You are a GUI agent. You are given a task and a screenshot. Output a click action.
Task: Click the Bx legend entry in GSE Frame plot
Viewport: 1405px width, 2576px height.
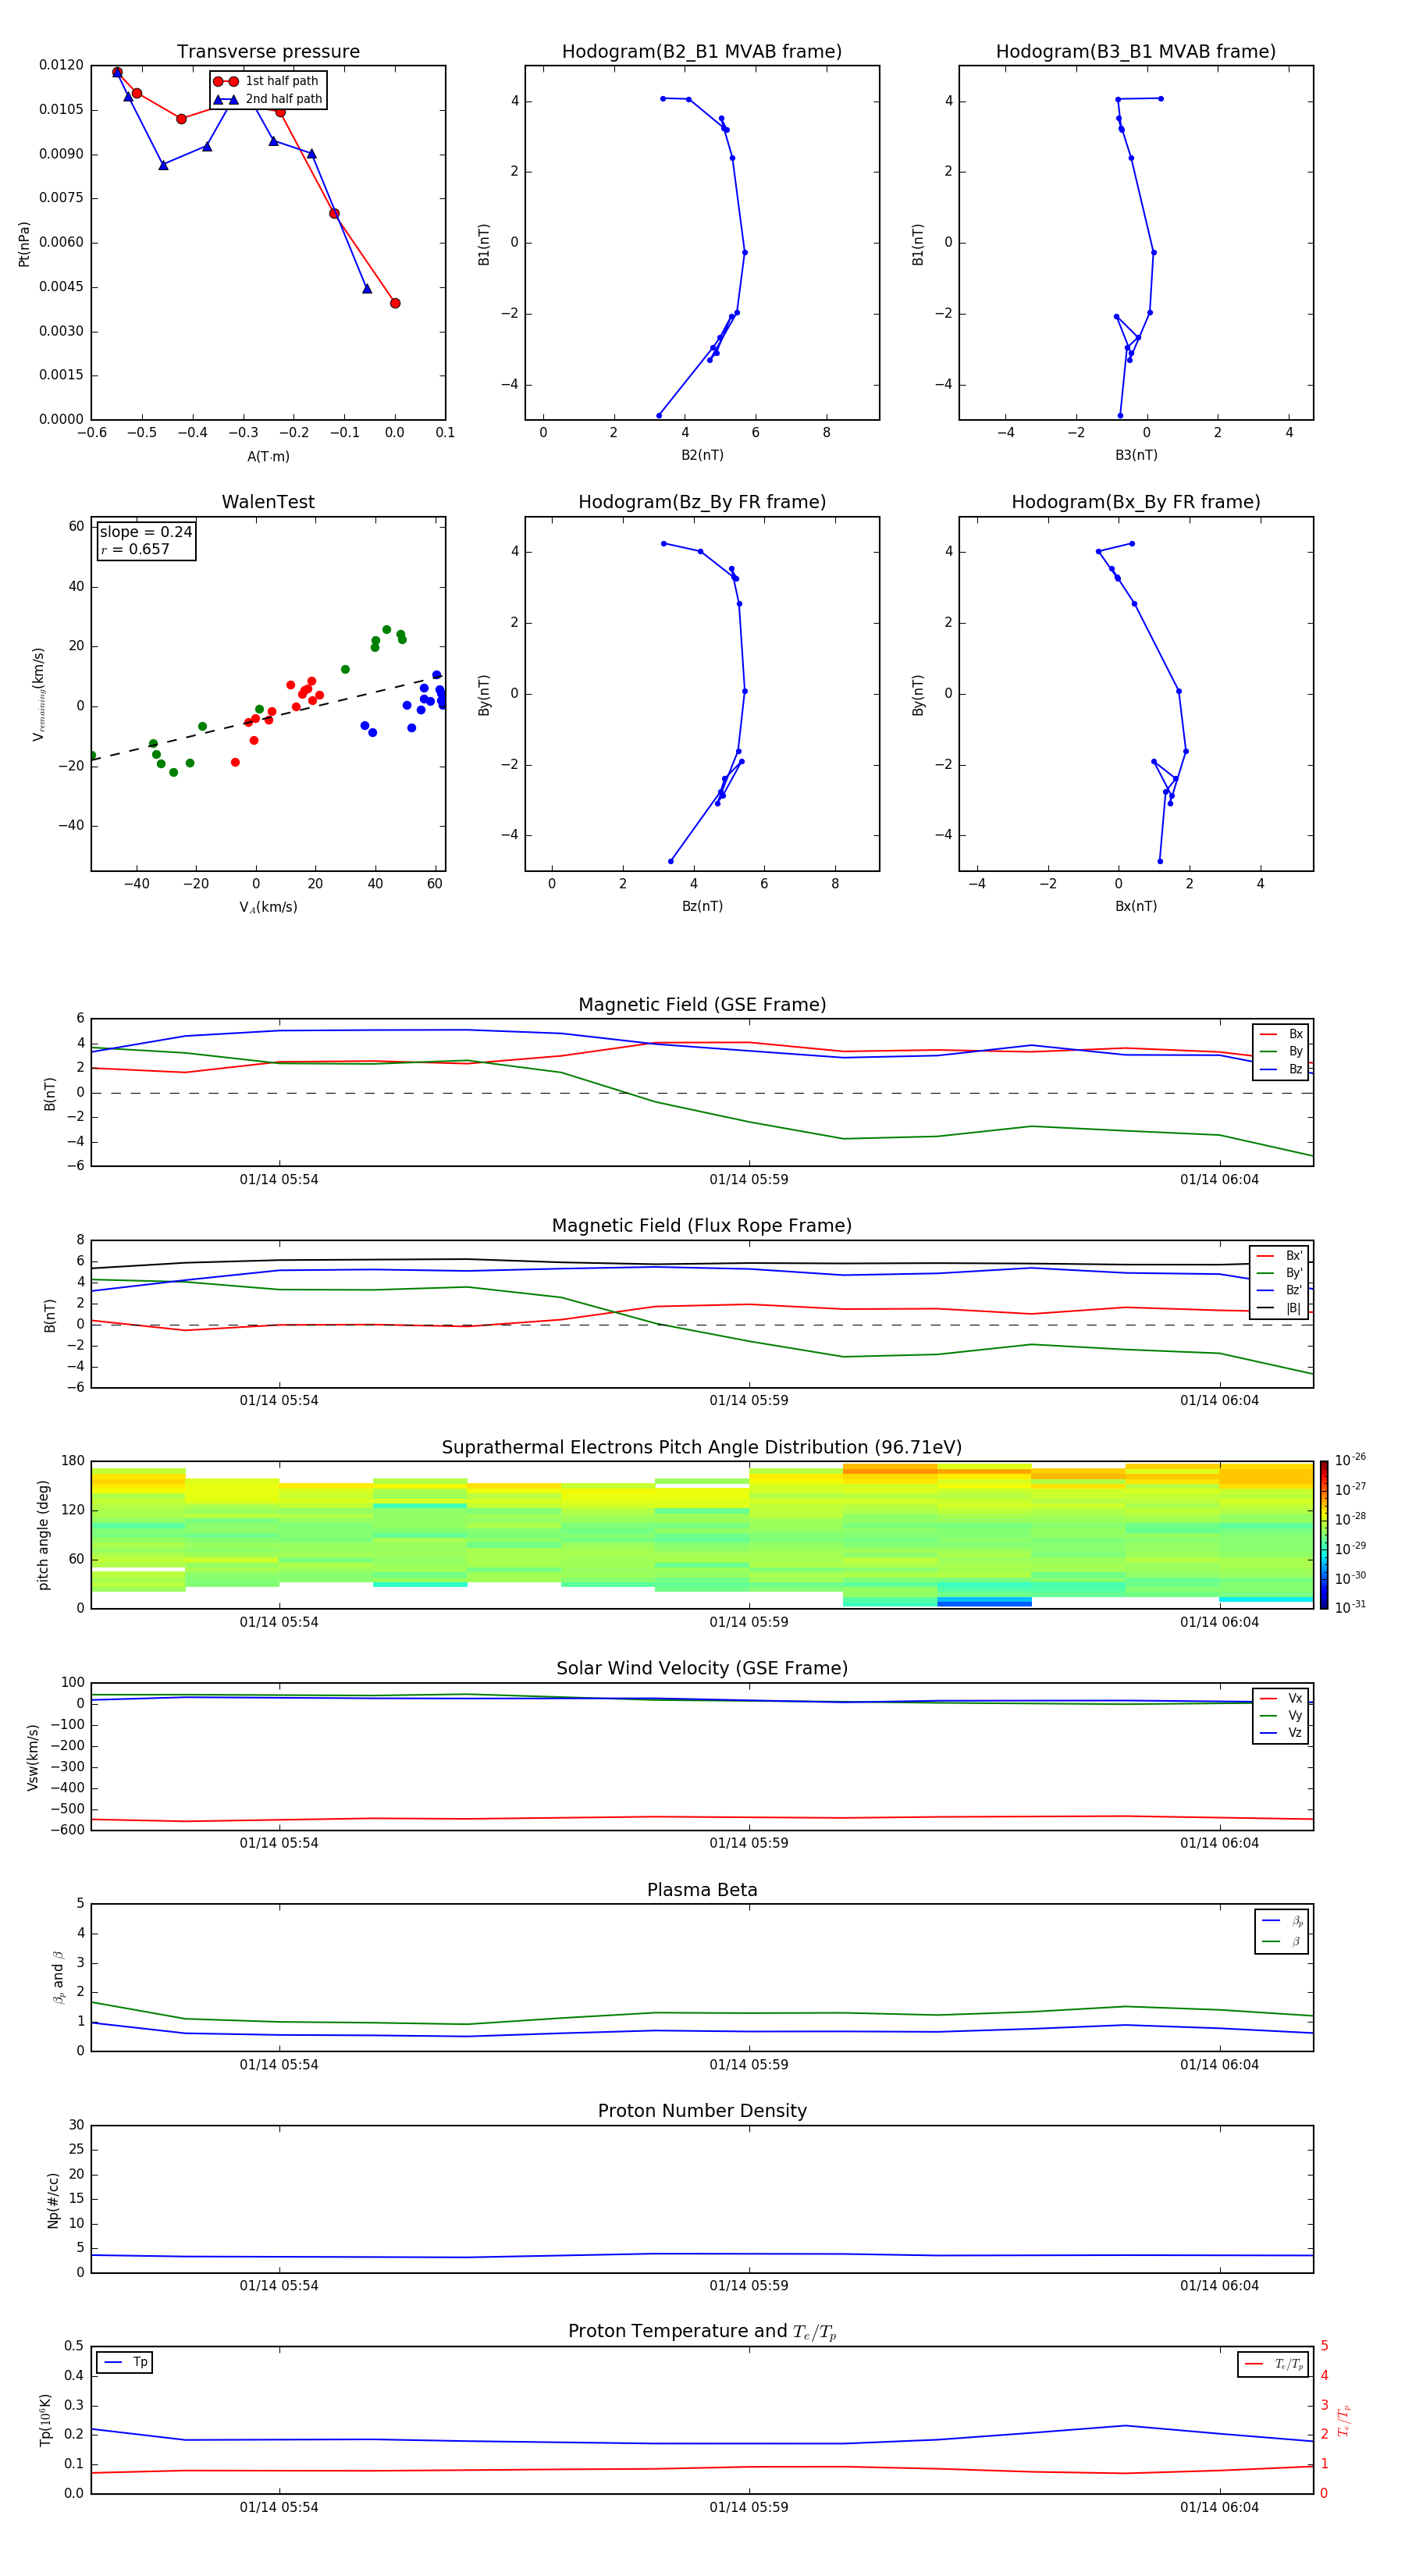1281,1034
